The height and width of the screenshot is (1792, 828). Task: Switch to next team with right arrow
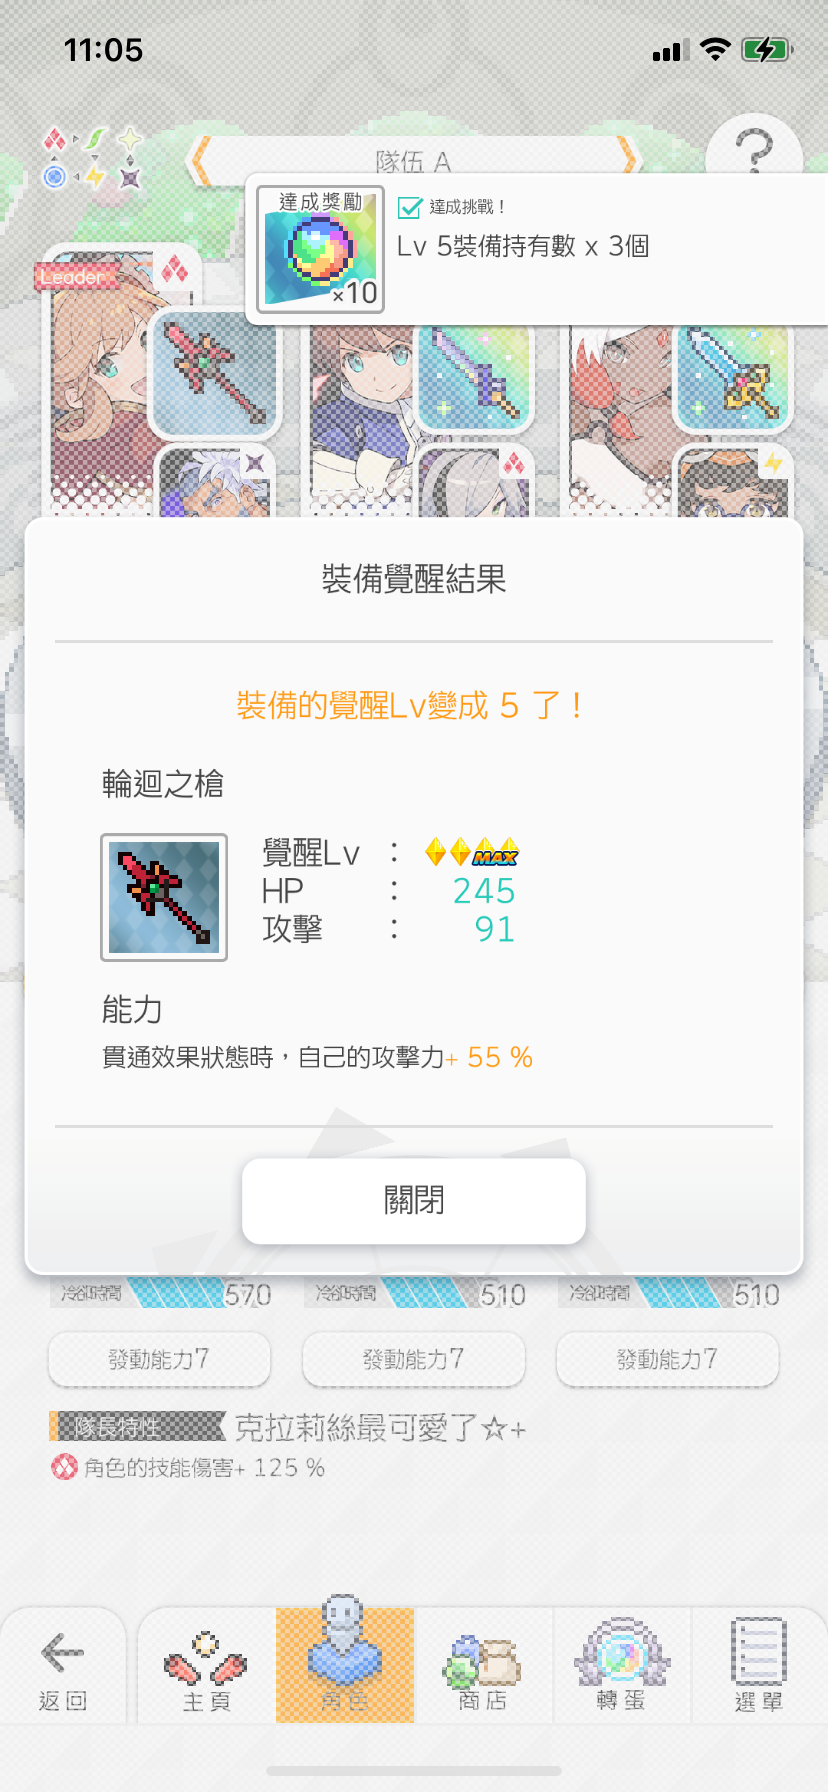point(628,160)
